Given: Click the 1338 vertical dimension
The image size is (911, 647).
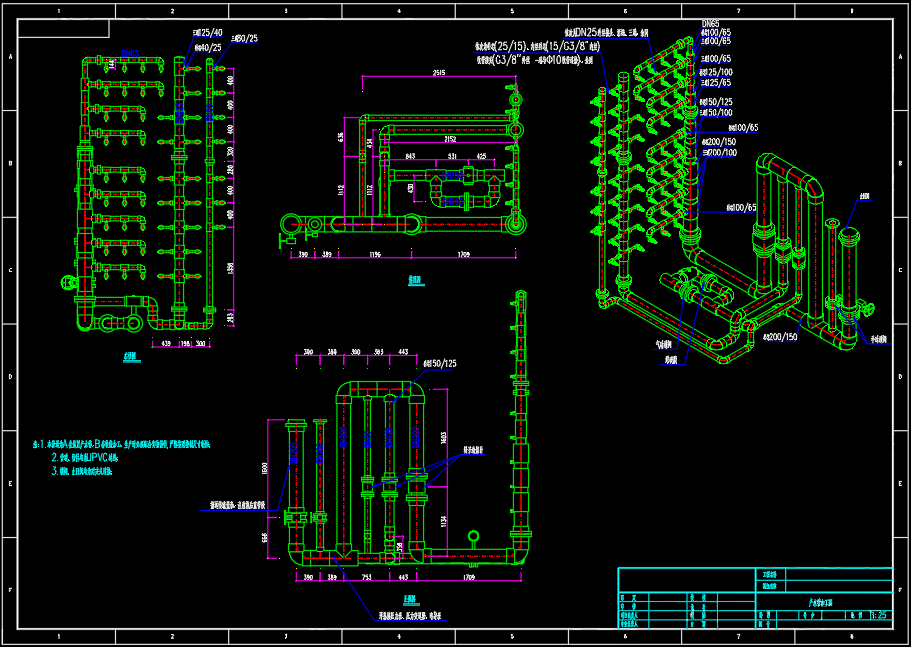Looking at the screenshot, I should pos(230,267).
